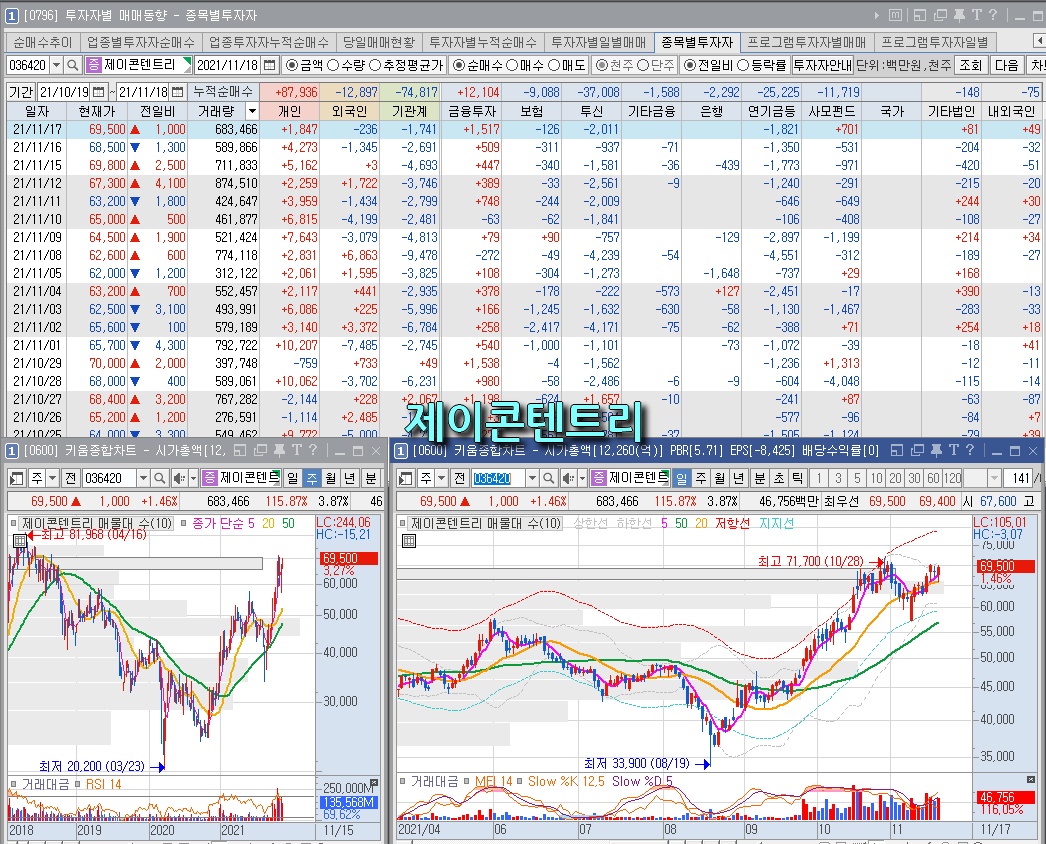Click the stock code field in right chart
Viewport: 1046px width, 844px height.
click(x=498, y=478)
